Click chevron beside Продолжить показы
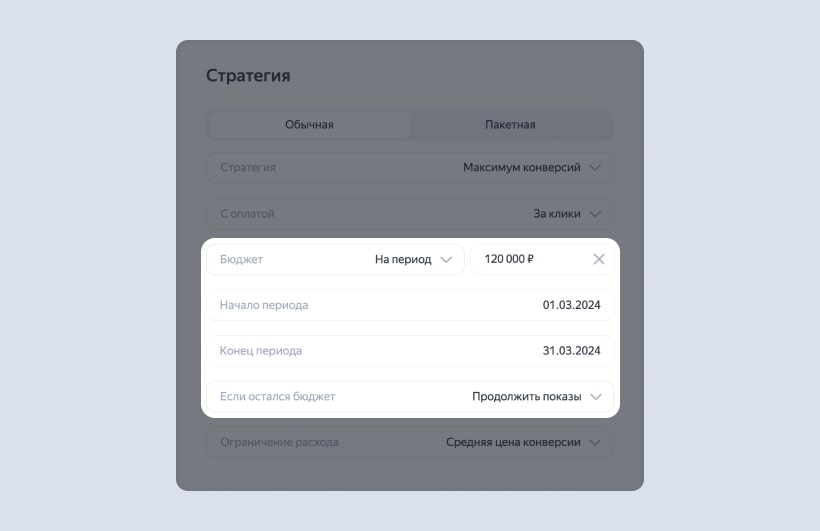Image resolution: width=820 pixels, height=531 pixels. pyautogui.click(x=596, y=396)
